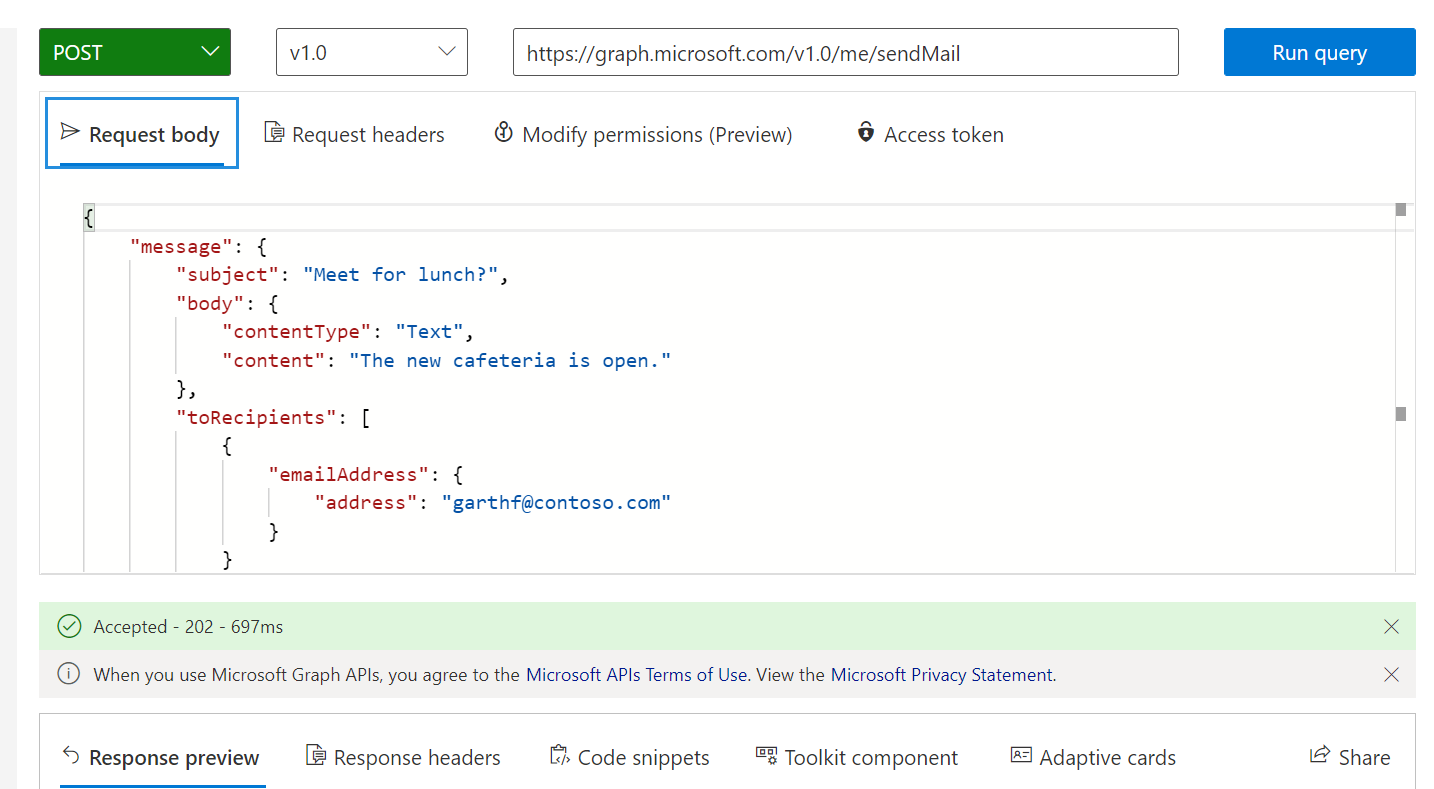Click the Share arrow icon

pyautogui.click(x=1320, y=755)
